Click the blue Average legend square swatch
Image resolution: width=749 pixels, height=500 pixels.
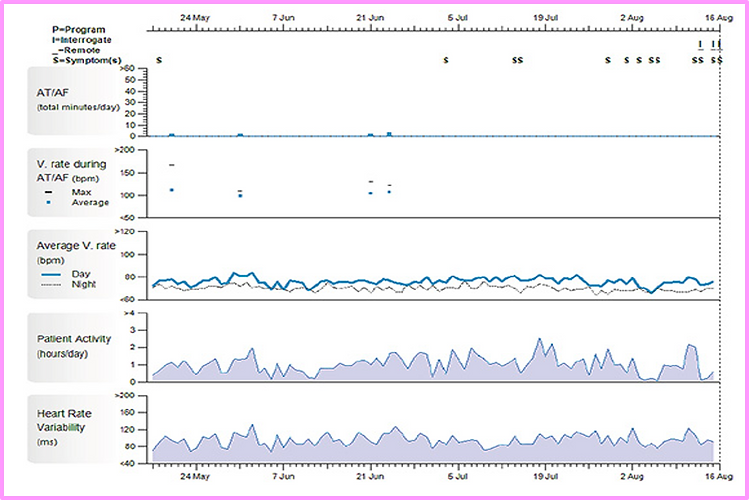coord(48,202)
